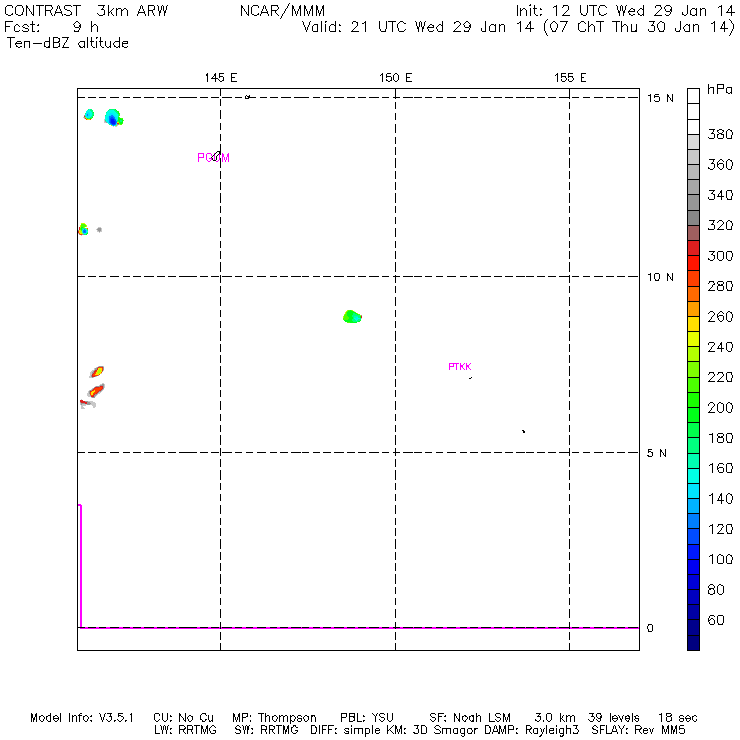Pick the yellow colorbar swatch beside 260

click(x=693, y=324)
